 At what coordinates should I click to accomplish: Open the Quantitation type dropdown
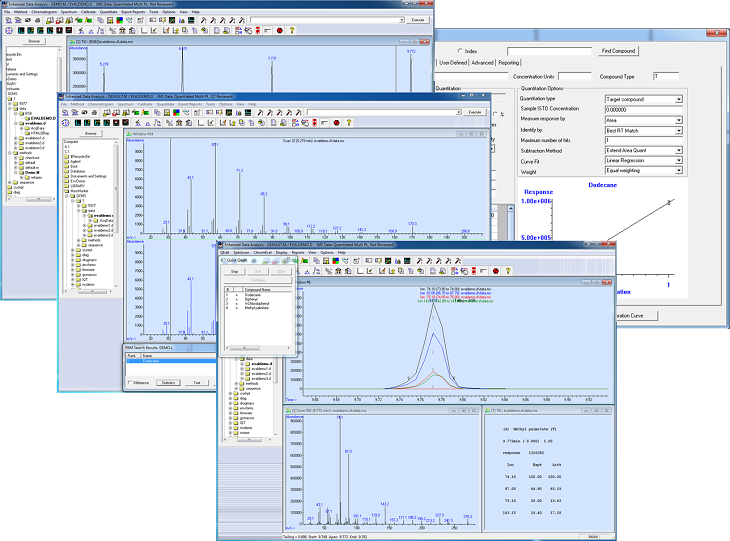point(678,99)
